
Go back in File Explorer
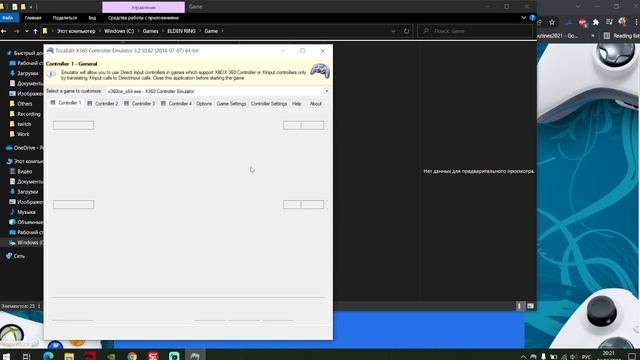[4, 31]
